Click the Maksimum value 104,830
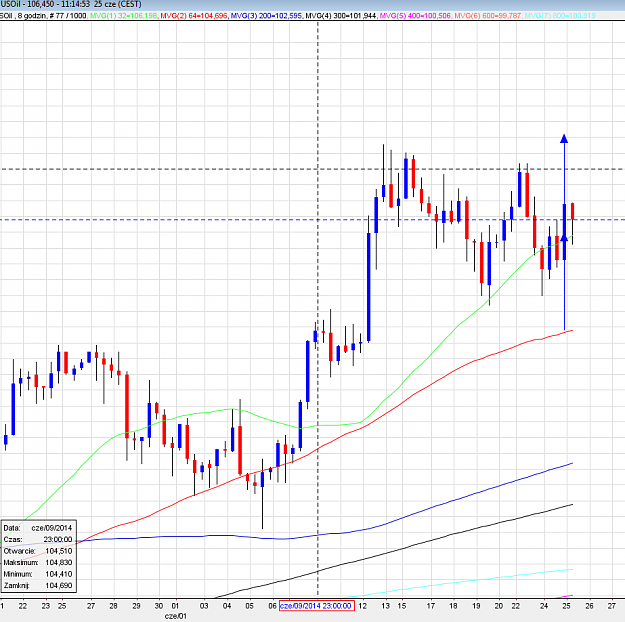The width and height of the screenshot is (625, 622). pyautogui.click(x=59, y=563)
